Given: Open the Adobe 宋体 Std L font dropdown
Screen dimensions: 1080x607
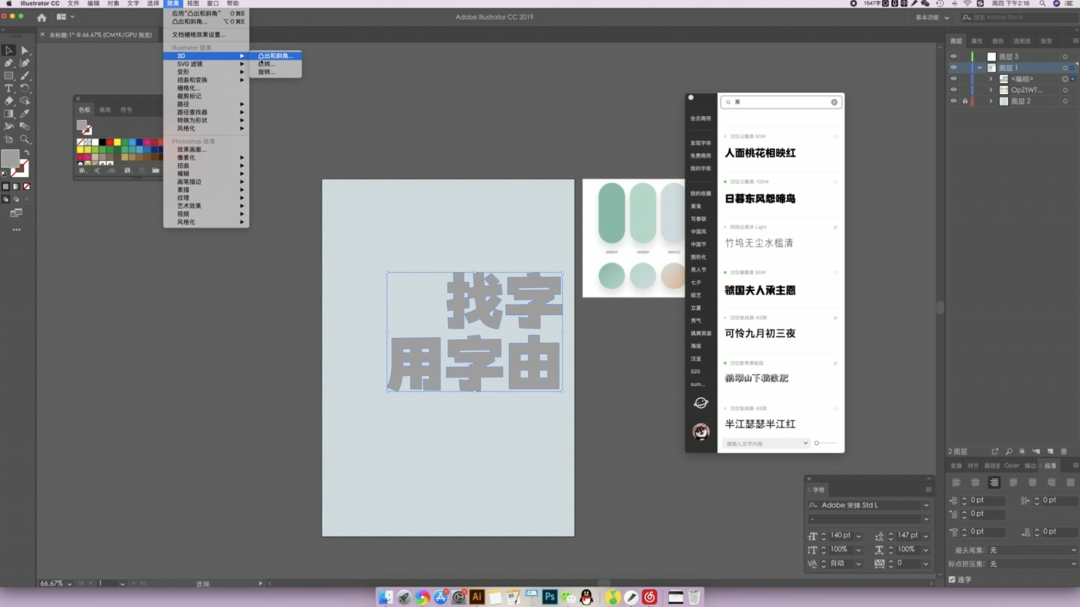Looking at the screenshot, I should 926,505.
